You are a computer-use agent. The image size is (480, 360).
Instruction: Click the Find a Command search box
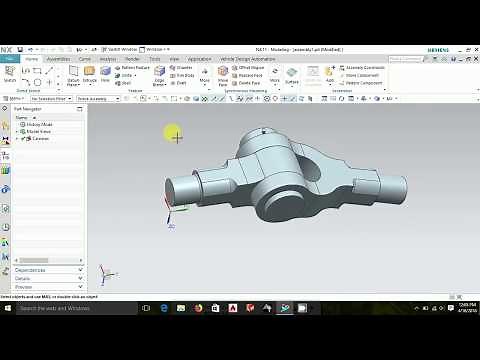click(405, 59)
